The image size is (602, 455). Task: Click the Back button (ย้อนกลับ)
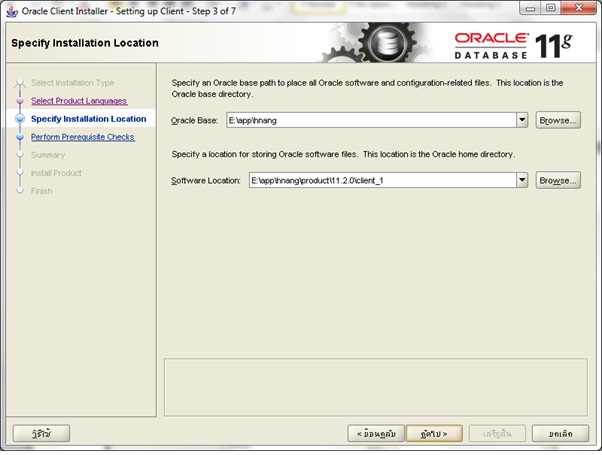[x=376, y=433]
